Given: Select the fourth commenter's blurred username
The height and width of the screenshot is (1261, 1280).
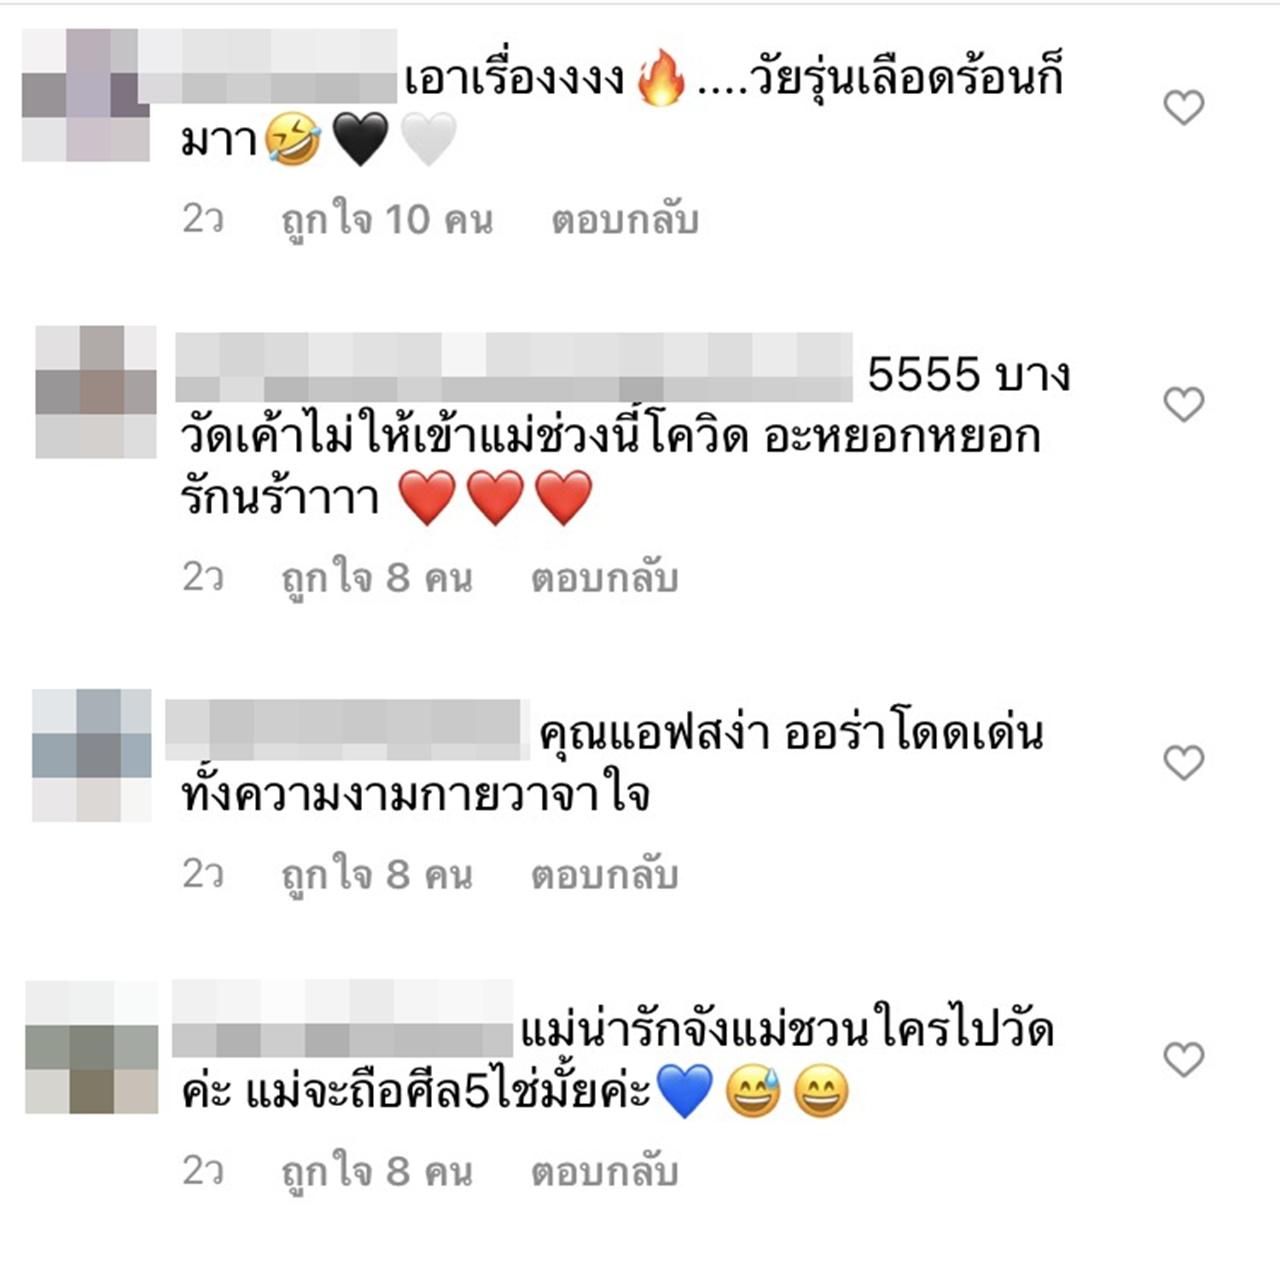Looking at the screenshot, I should pyautogui.click(x=342, y=1019).
